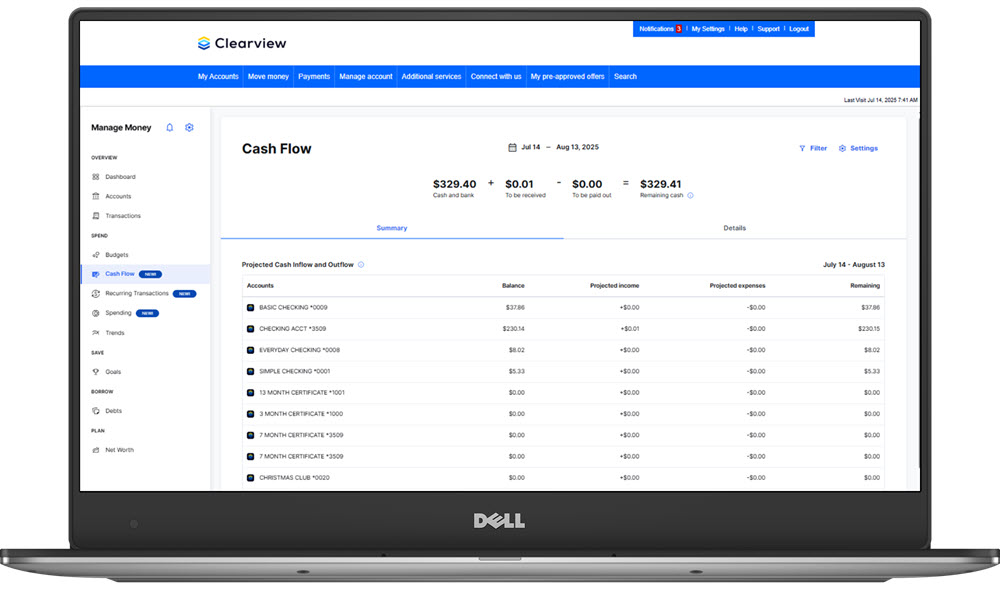Open the Filter control for Cash Flow
Screen dimensions: 1000x589
(813, 148)
